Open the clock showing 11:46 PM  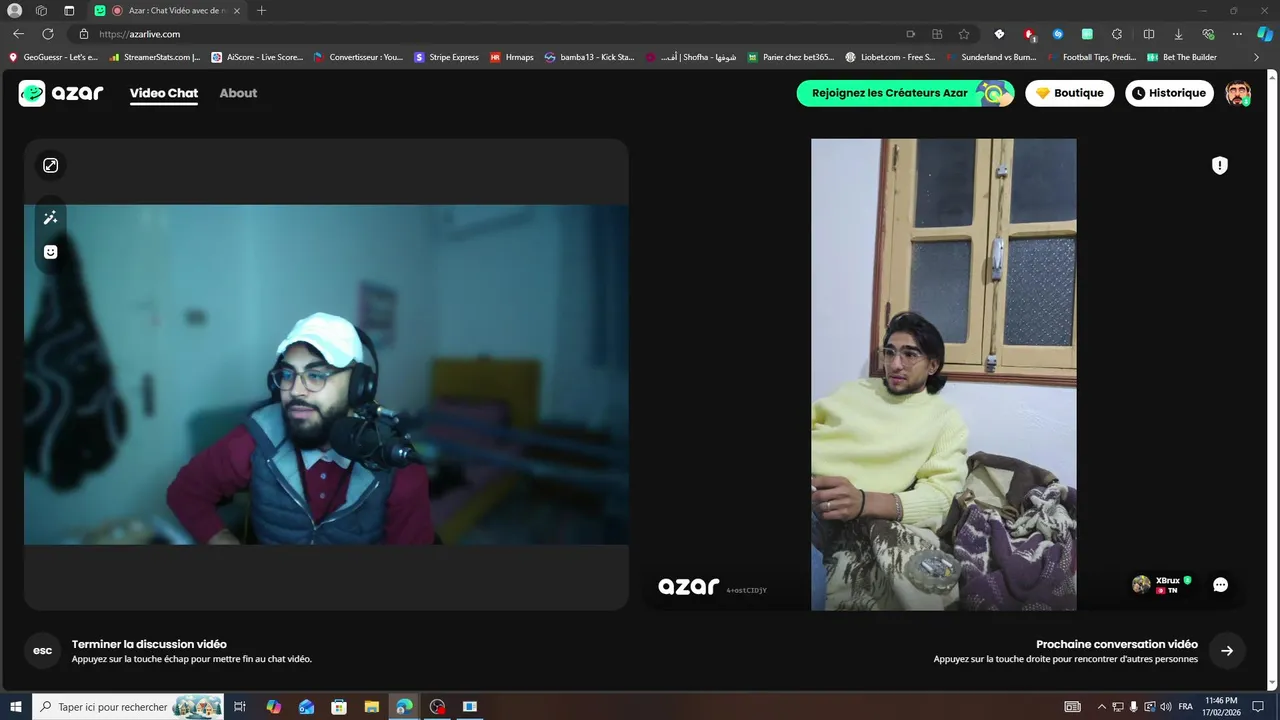(1221, 707)
